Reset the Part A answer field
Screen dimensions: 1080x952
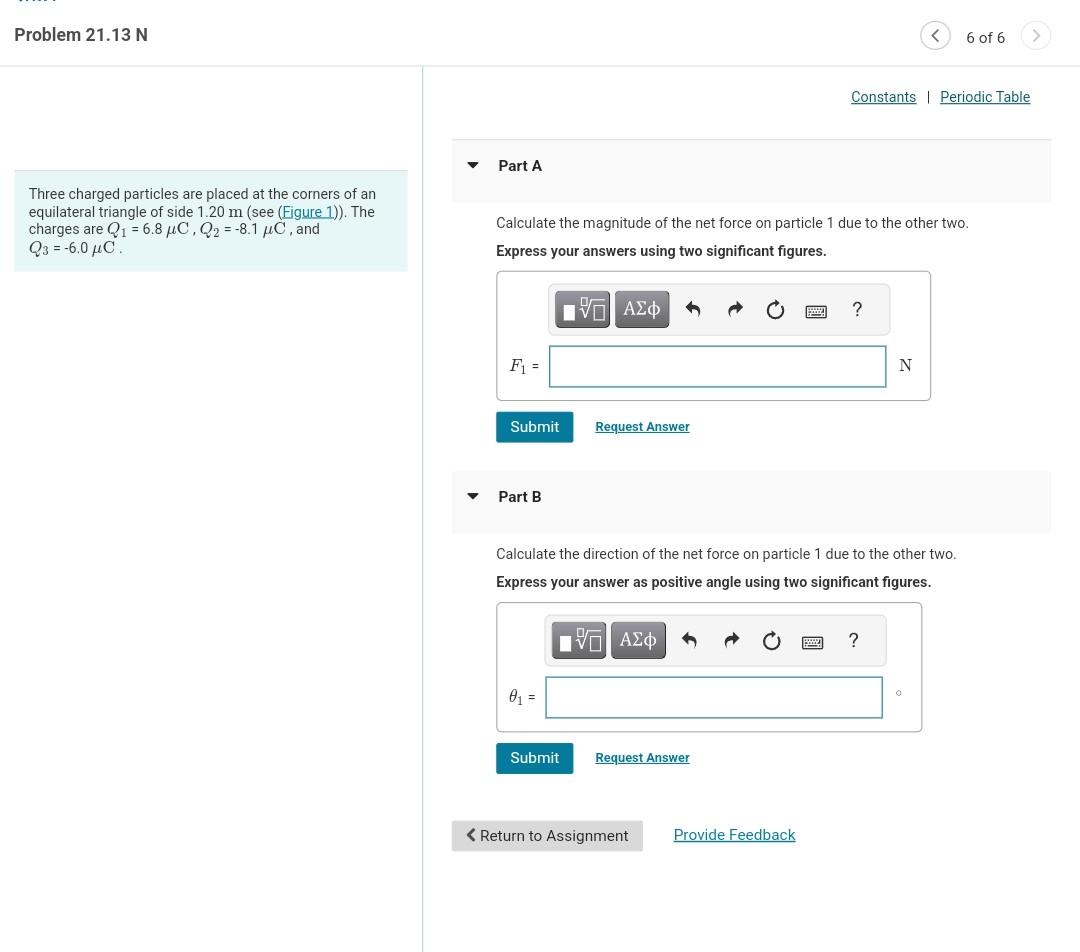[x=775, y=309]
